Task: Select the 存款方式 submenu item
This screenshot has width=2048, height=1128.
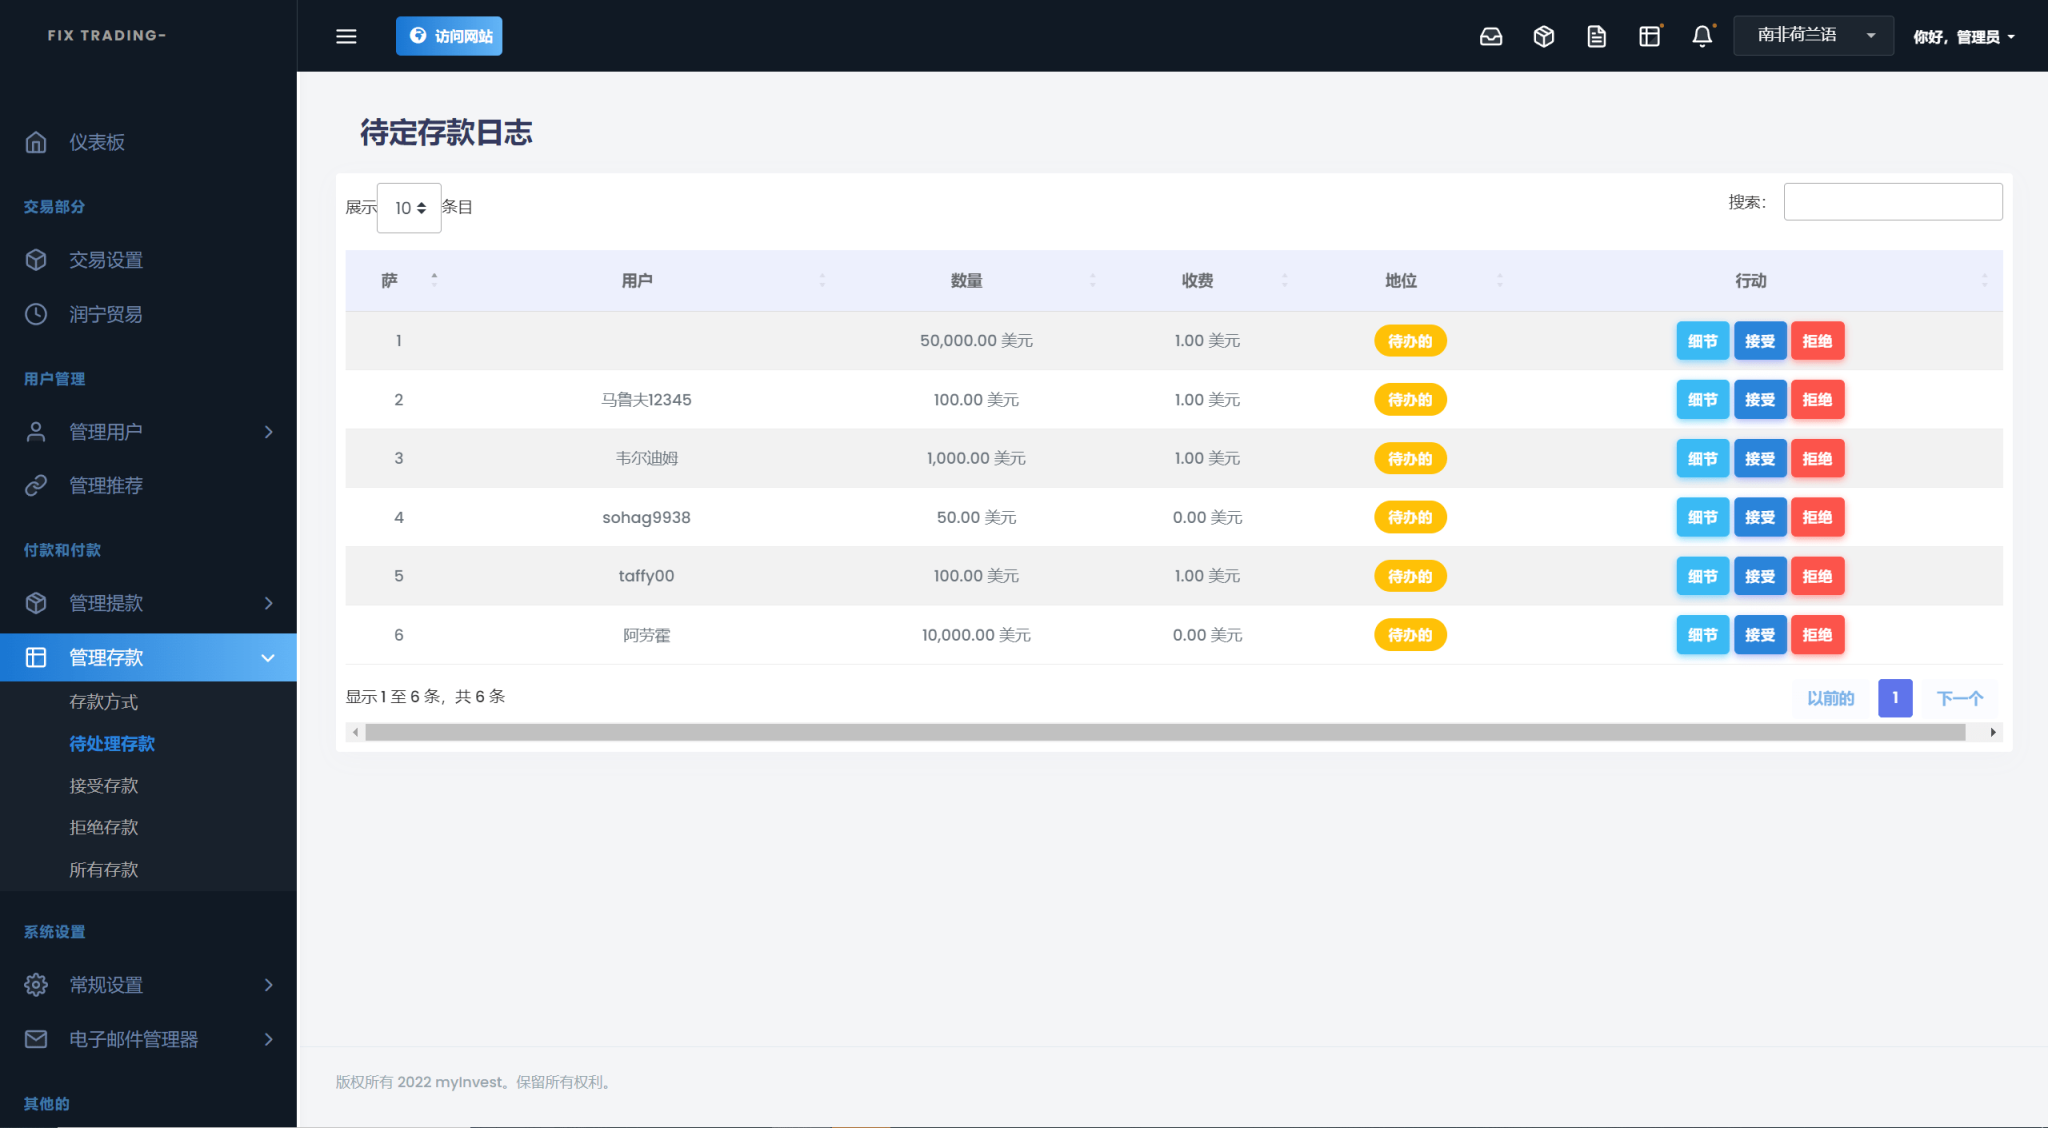Action: click(104, 702)
